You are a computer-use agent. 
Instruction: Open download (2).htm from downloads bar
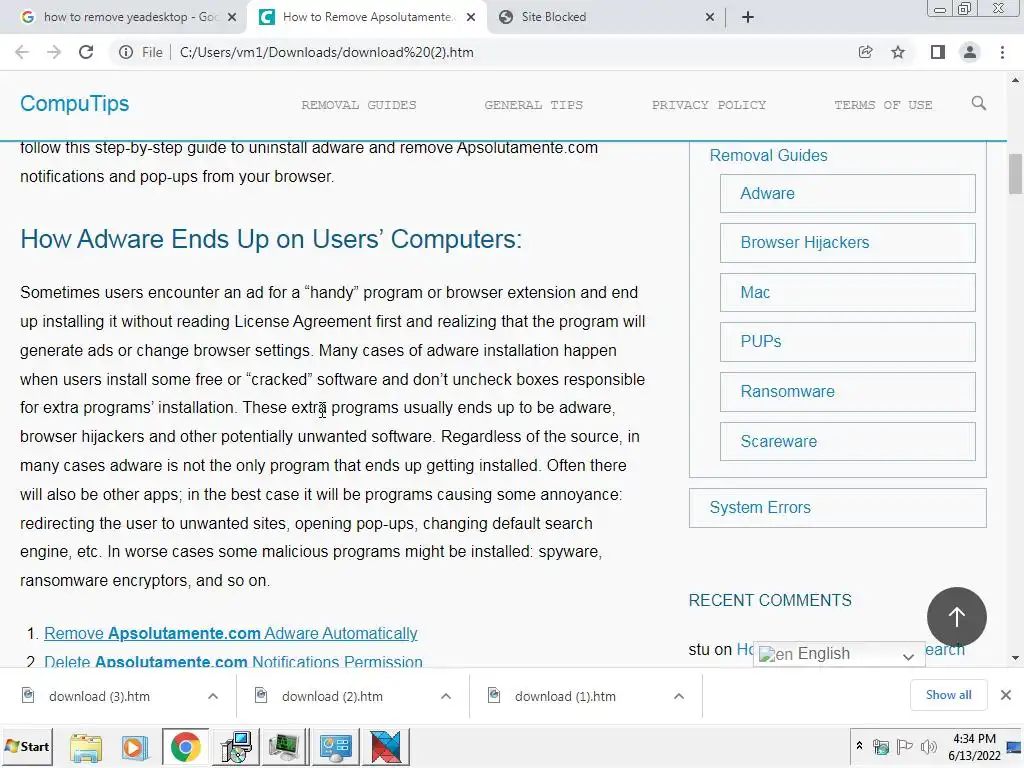click(331, 696)
